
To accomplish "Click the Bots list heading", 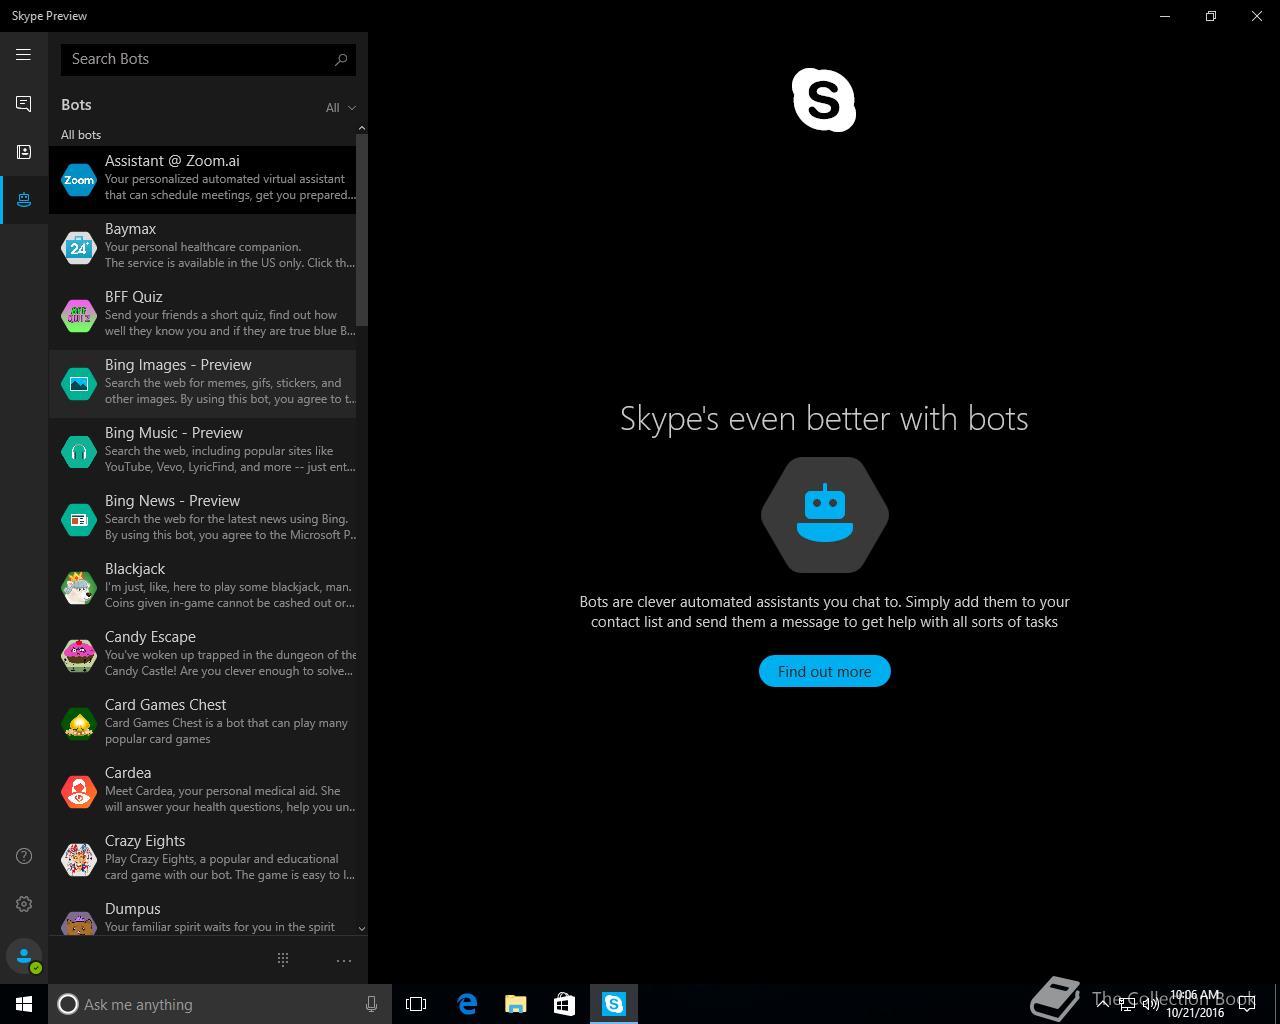I will 76,105.
